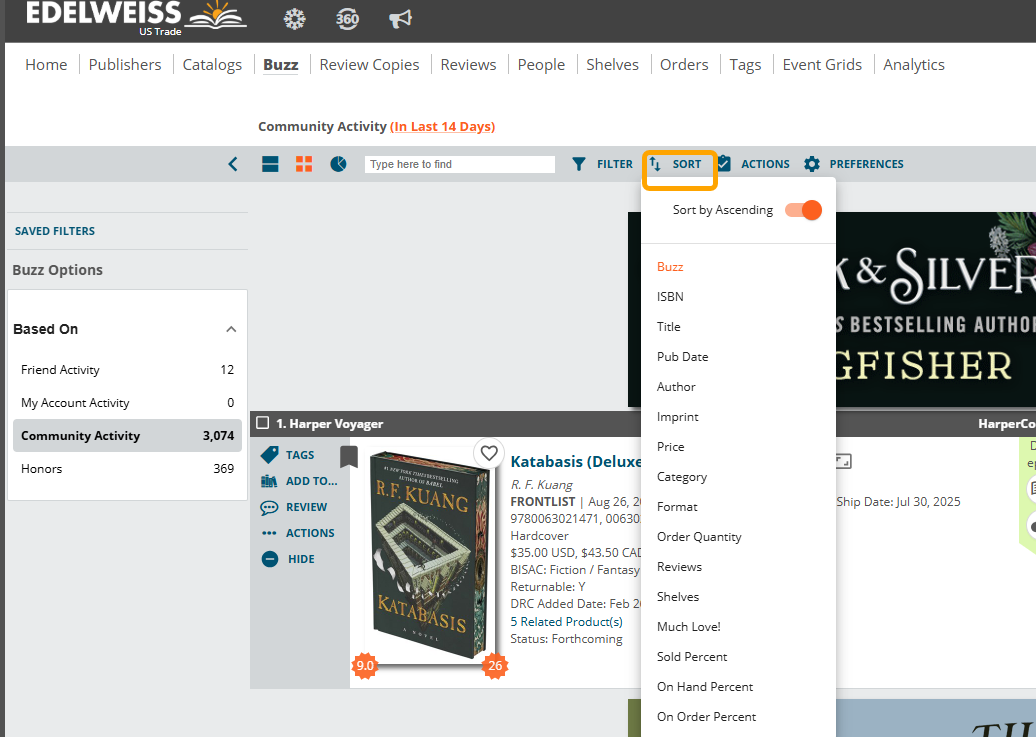This screenshot has width=1036, height=737.
Task: Open the Katabasis book cover thumbnail
Action: pyautogui.click(x=429, y=555)
